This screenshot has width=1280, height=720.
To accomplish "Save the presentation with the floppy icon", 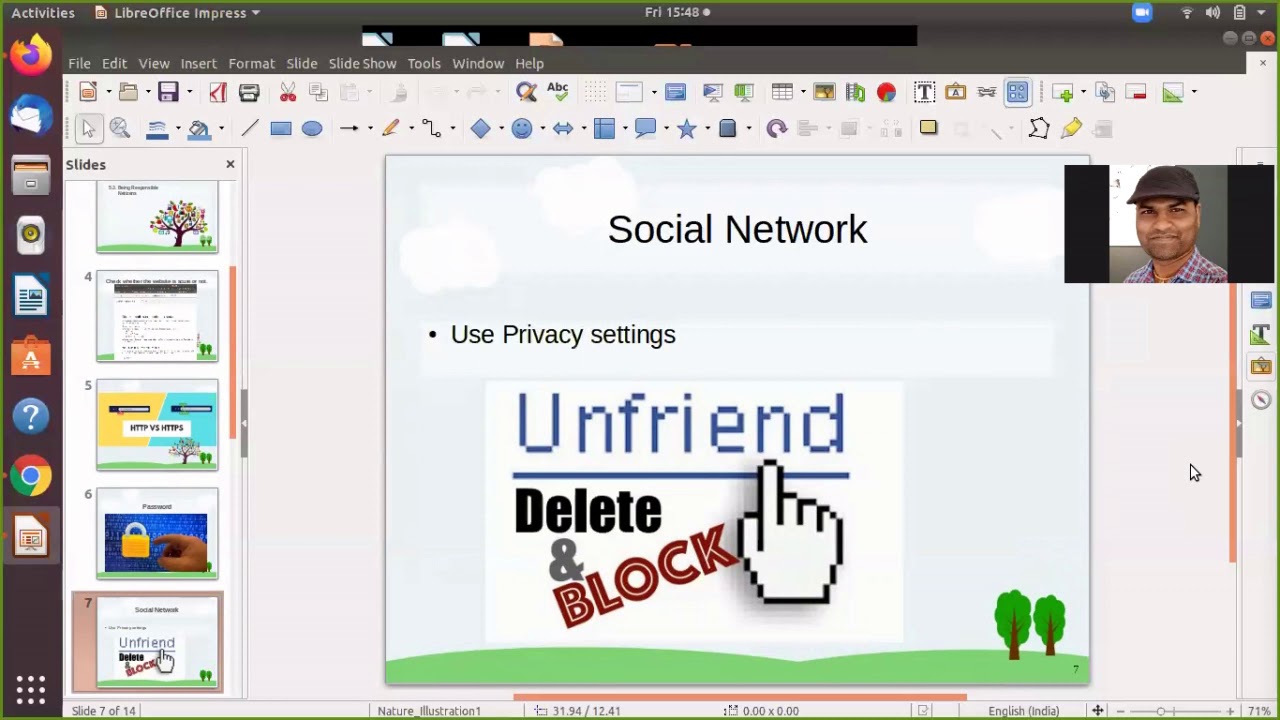I will click(x=168, y=92).
